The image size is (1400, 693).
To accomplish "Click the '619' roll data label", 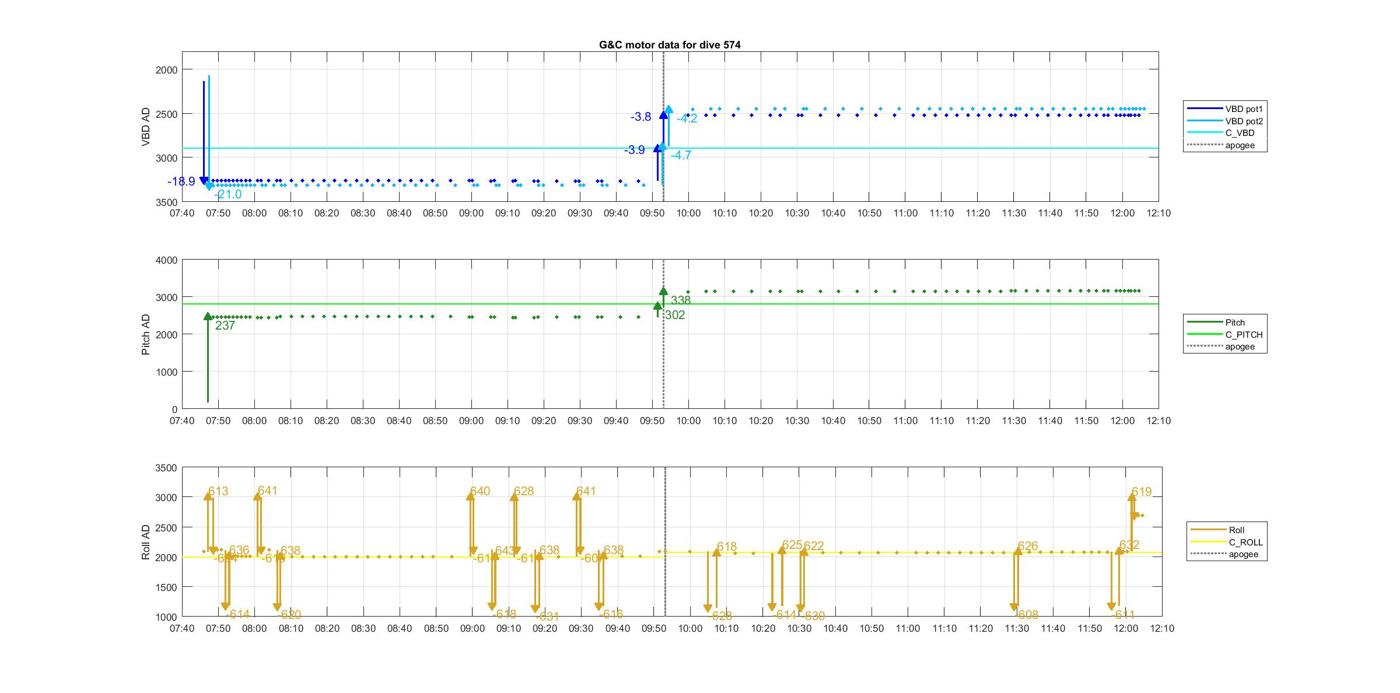I will tap(1142, 493).
